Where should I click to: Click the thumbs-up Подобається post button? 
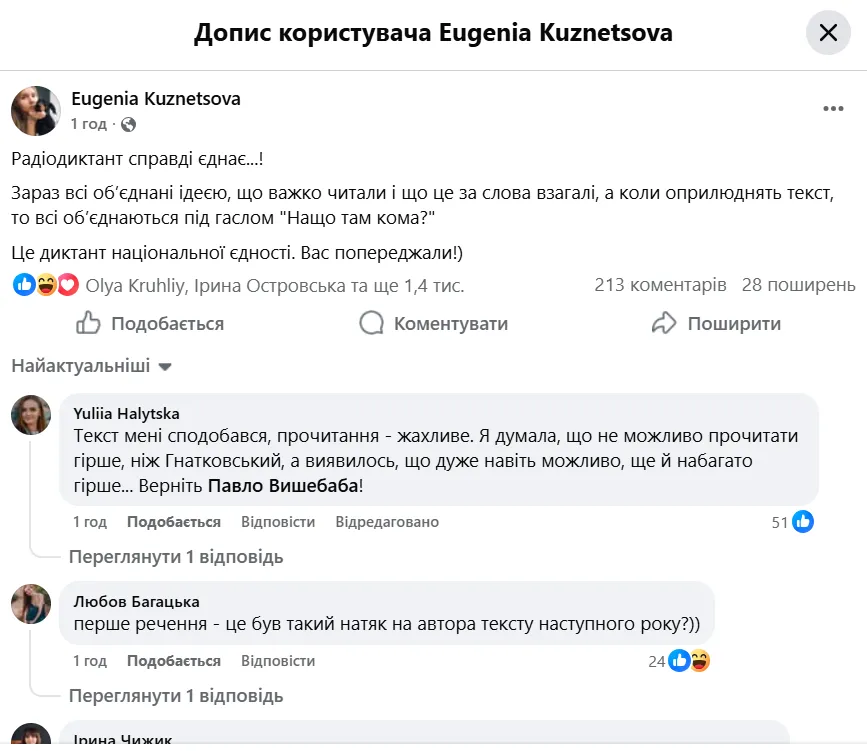point(150,324)
